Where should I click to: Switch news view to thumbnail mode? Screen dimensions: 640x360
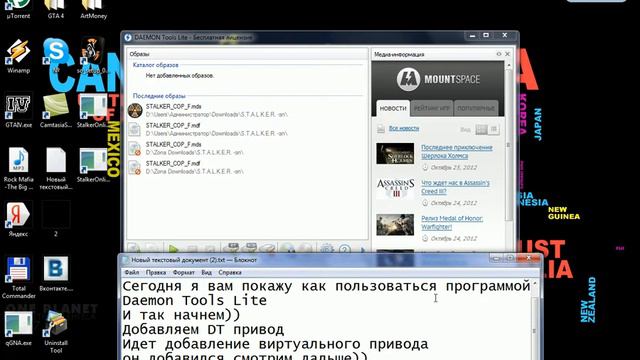tap(482, 129)
